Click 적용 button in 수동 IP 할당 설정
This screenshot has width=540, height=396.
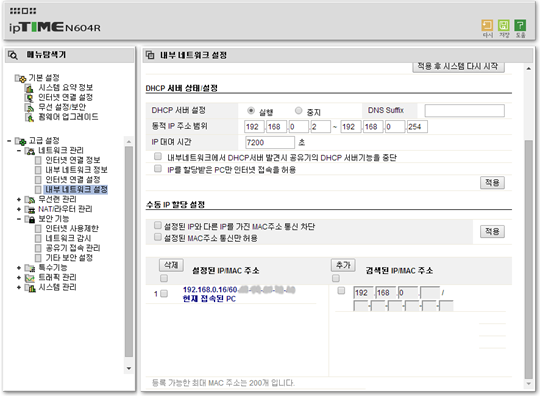point(492,231)
